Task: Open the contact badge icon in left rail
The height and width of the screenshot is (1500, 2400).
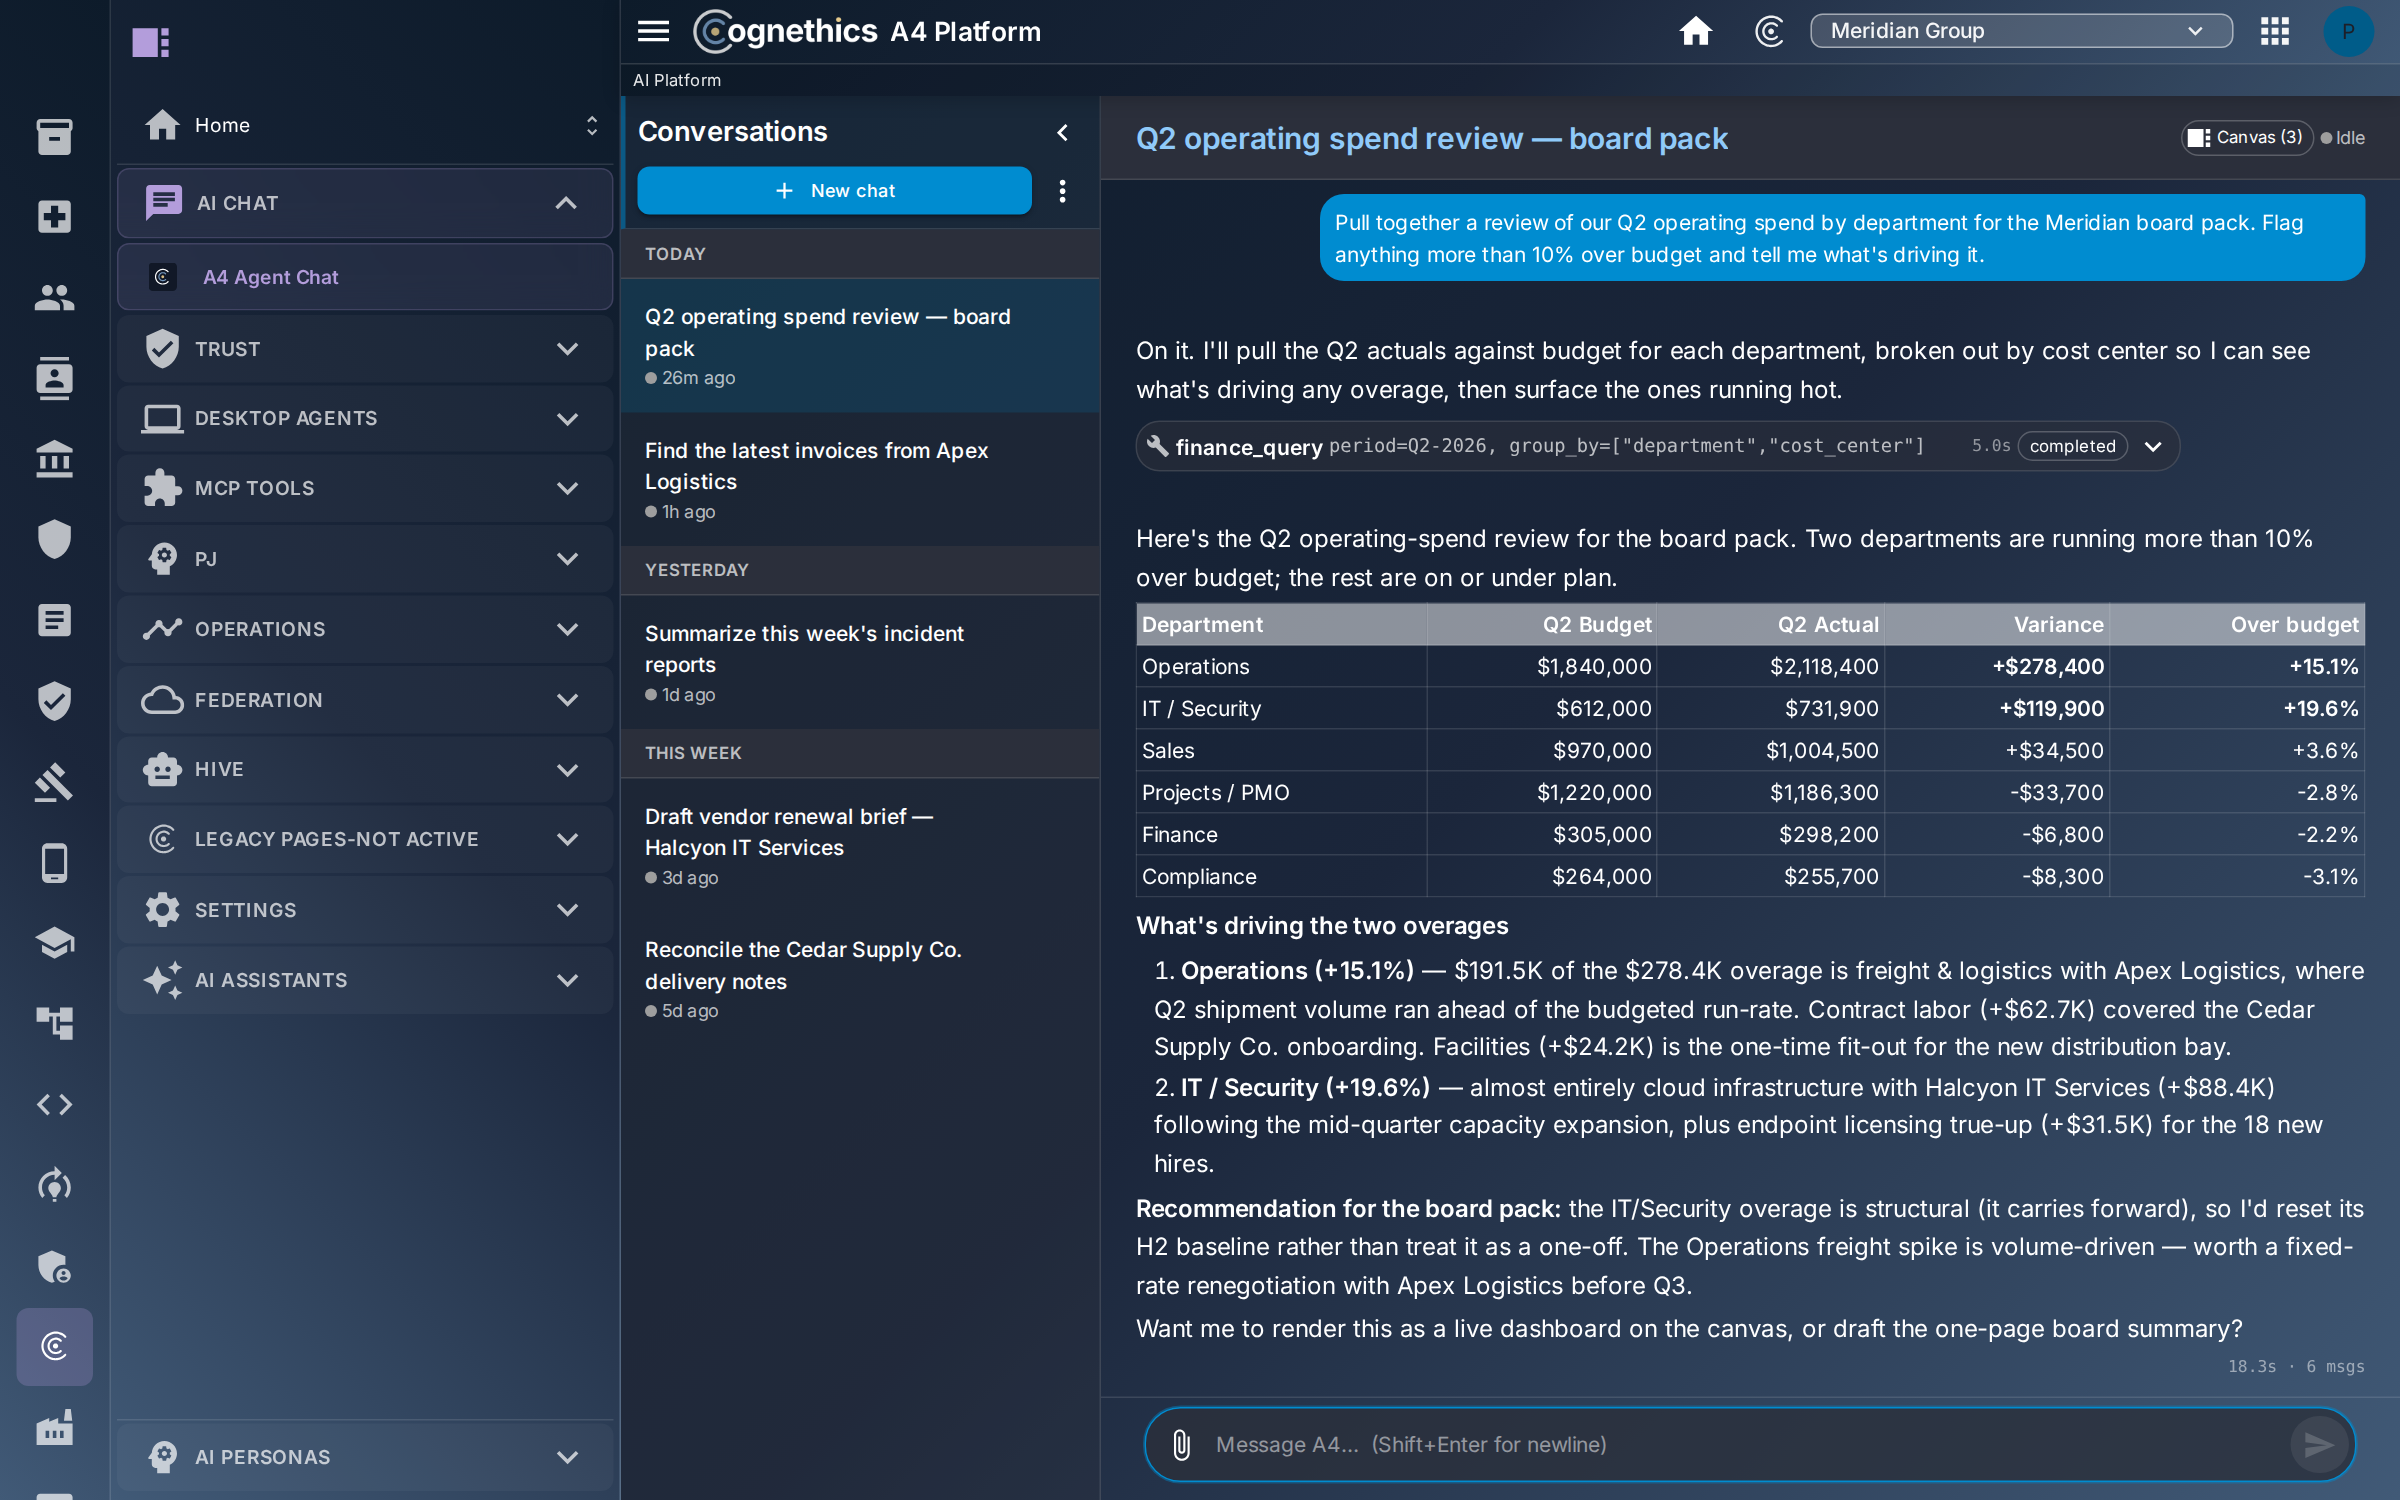Action: [54, 378]
